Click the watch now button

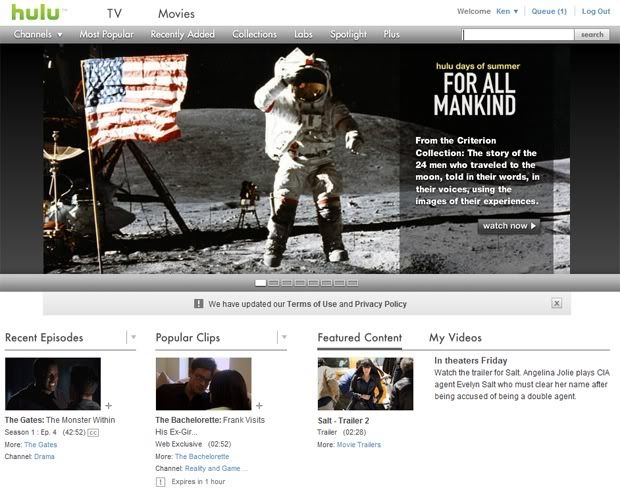[x=509, y=226]
